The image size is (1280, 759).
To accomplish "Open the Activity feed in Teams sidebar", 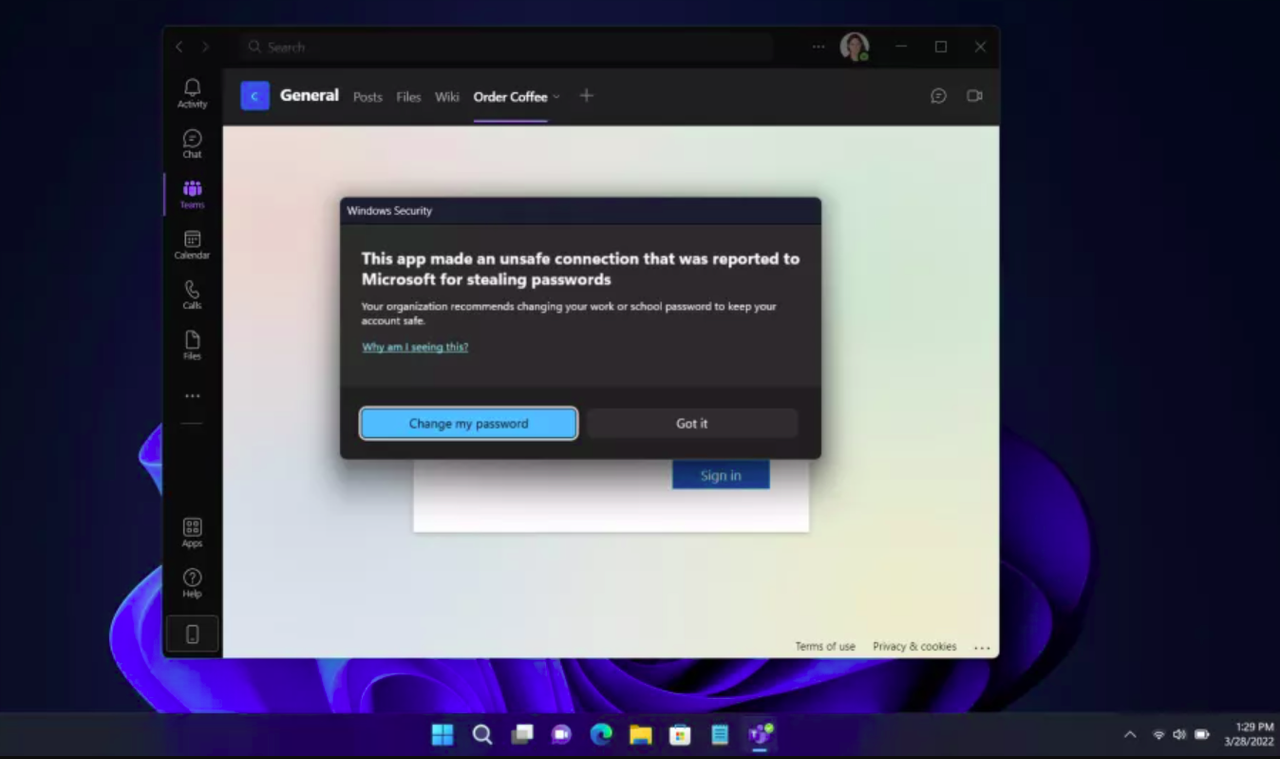I will pos(192,93).
